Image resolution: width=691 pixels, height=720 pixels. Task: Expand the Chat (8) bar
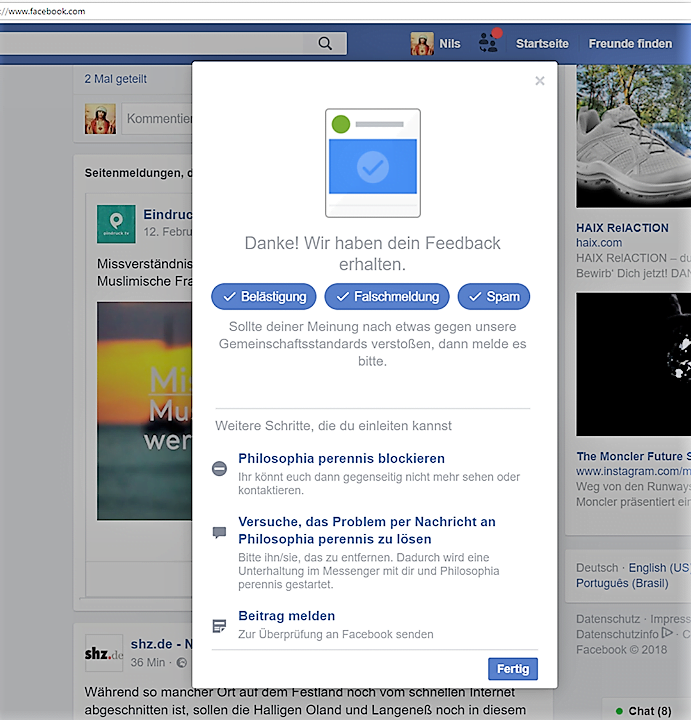(x=647, y=710)
